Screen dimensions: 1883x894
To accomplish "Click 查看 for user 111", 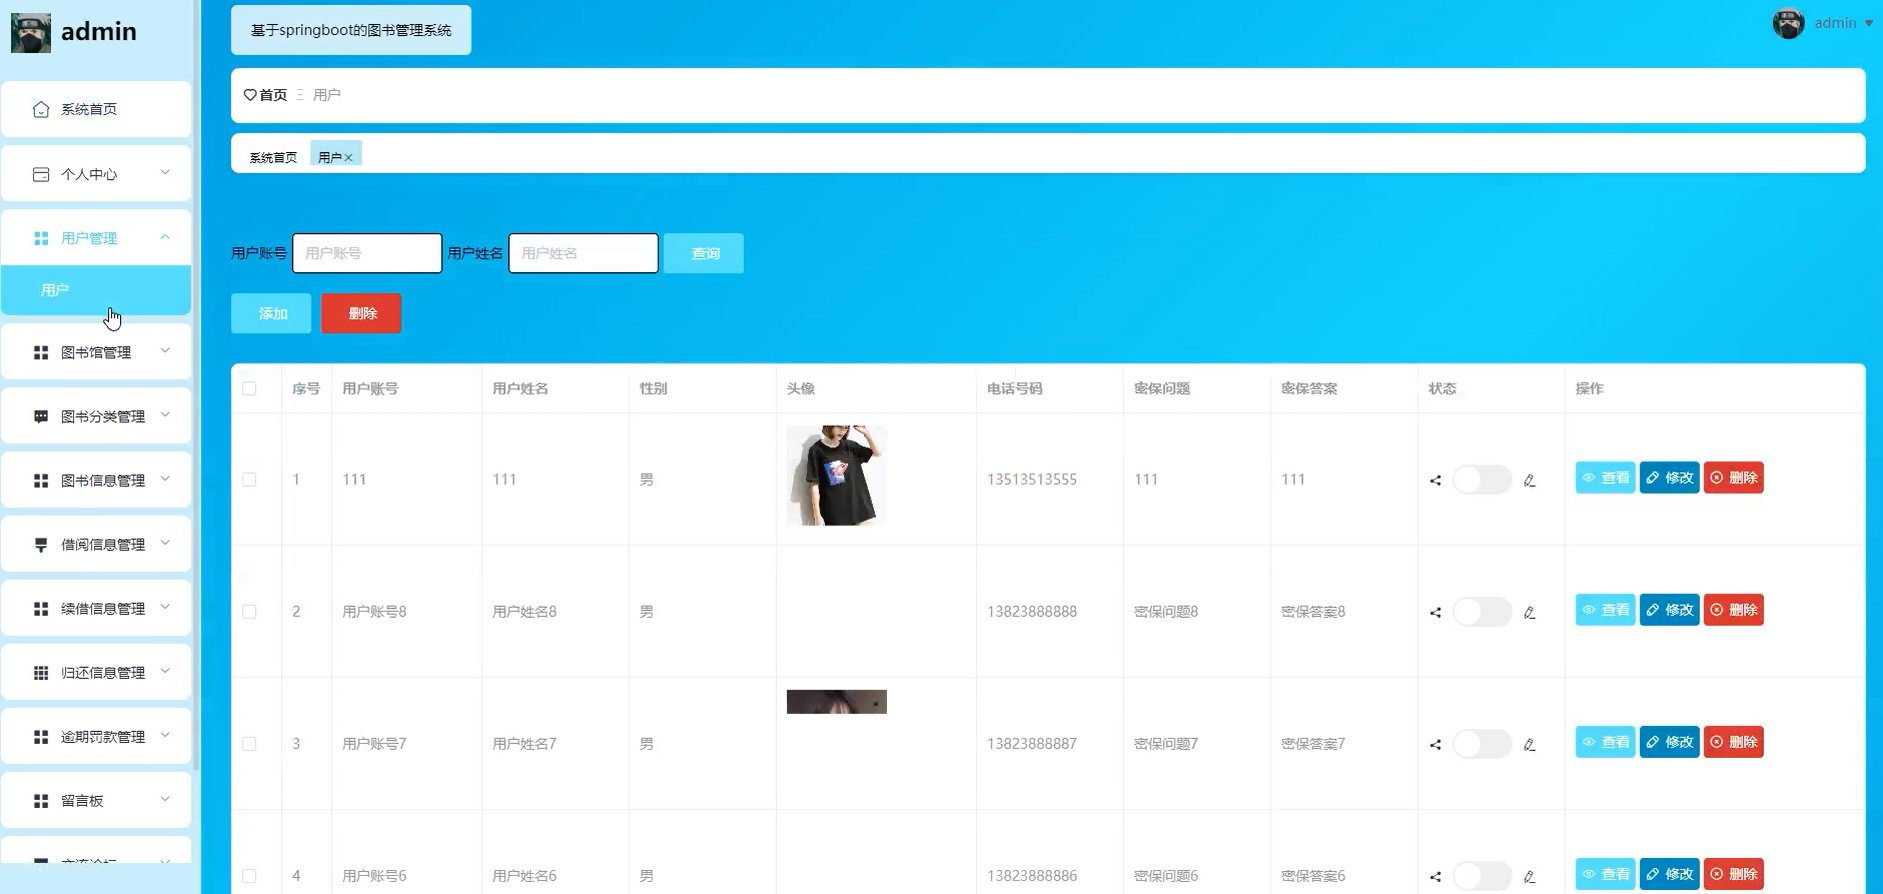I will pos(1605,478).
